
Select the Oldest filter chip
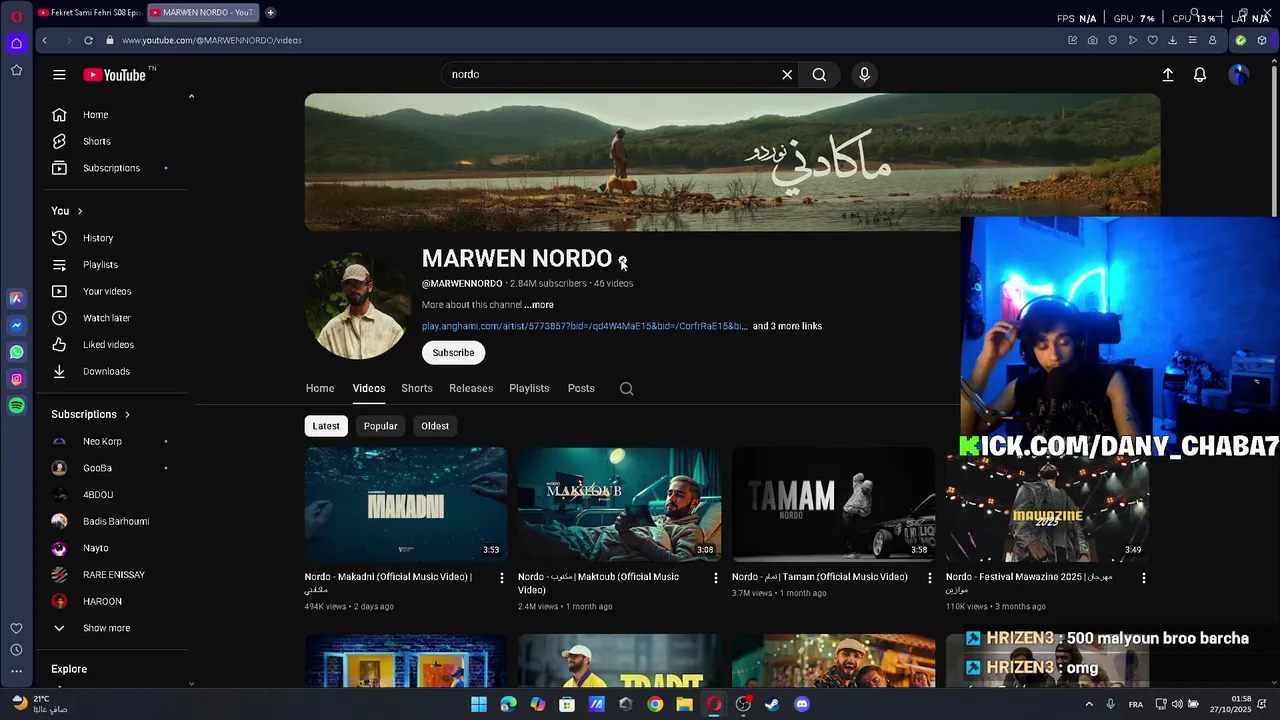pyautogui.click(x=435, y=426)
